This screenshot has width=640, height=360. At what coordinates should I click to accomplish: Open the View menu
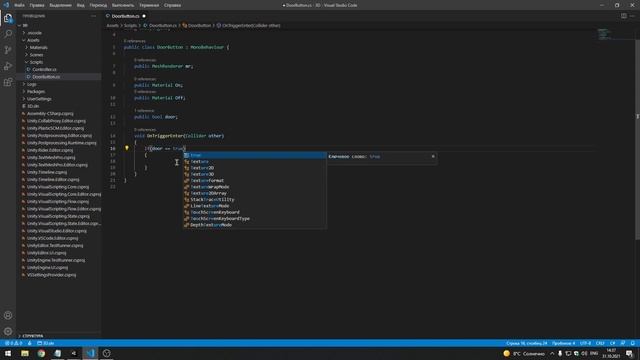(x=80, y=5)
